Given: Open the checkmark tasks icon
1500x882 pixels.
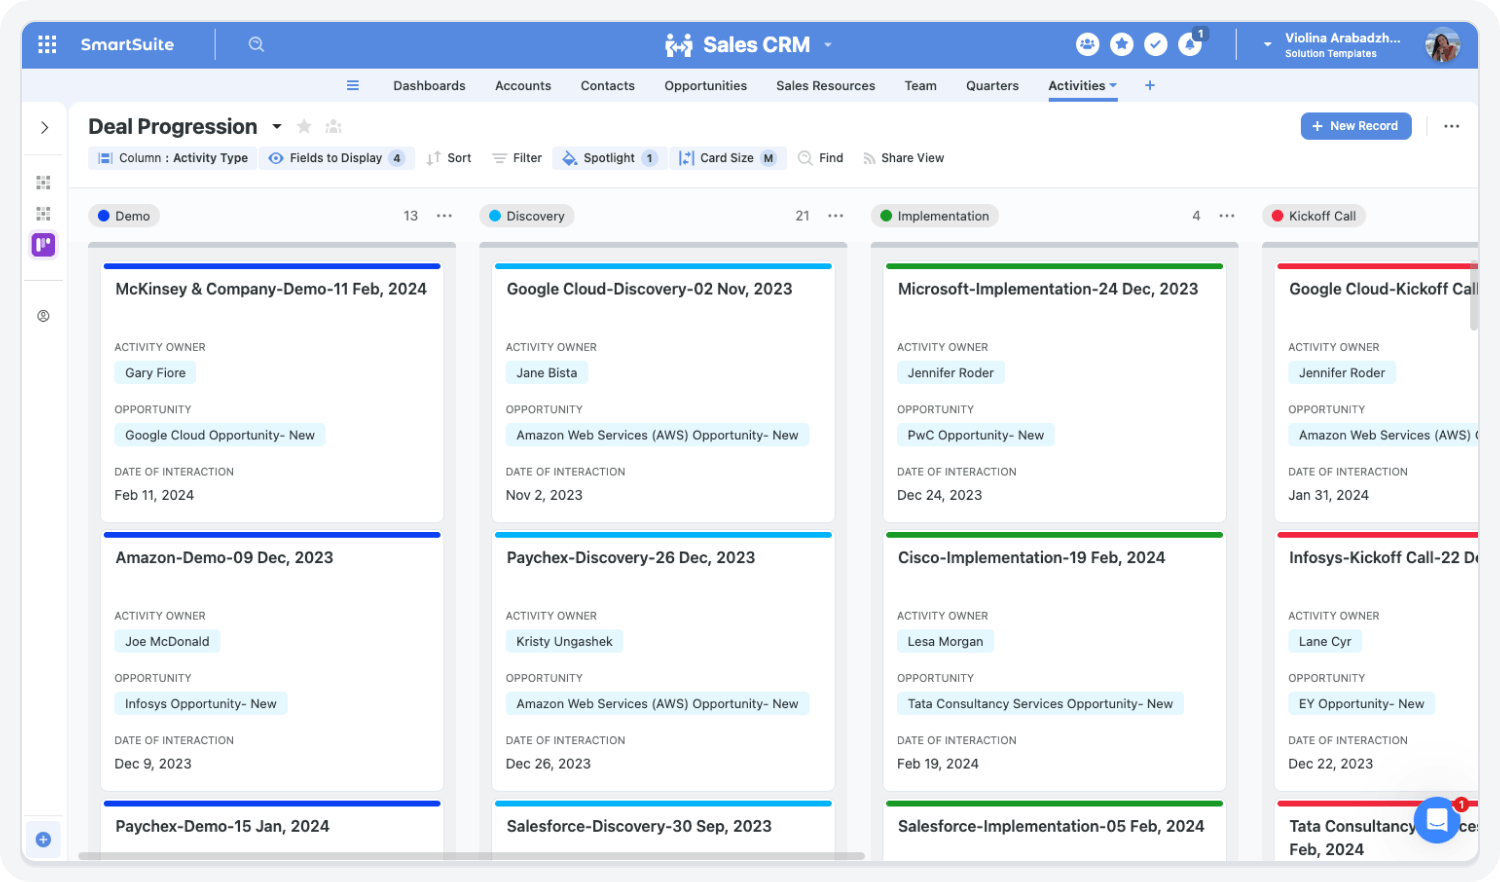Looking at the screenshot, I should [1156, 44].
